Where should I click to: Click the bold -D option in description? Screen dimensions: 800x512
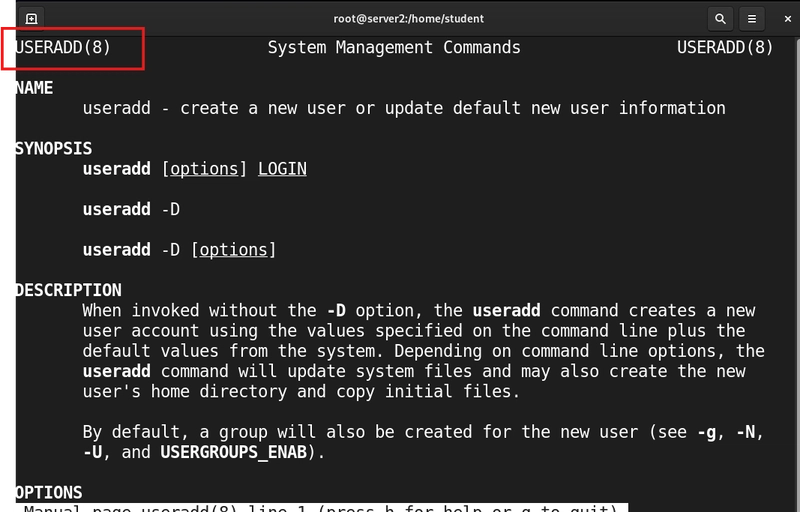coord(336,311)
